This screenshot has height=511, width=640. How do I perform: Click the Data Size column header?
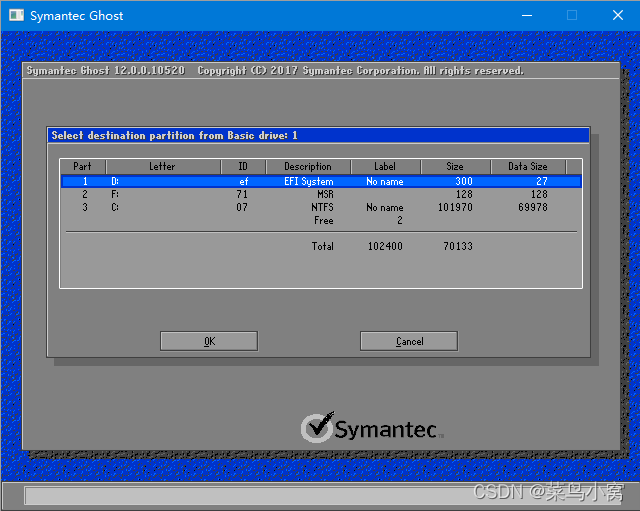pos(528,167)
